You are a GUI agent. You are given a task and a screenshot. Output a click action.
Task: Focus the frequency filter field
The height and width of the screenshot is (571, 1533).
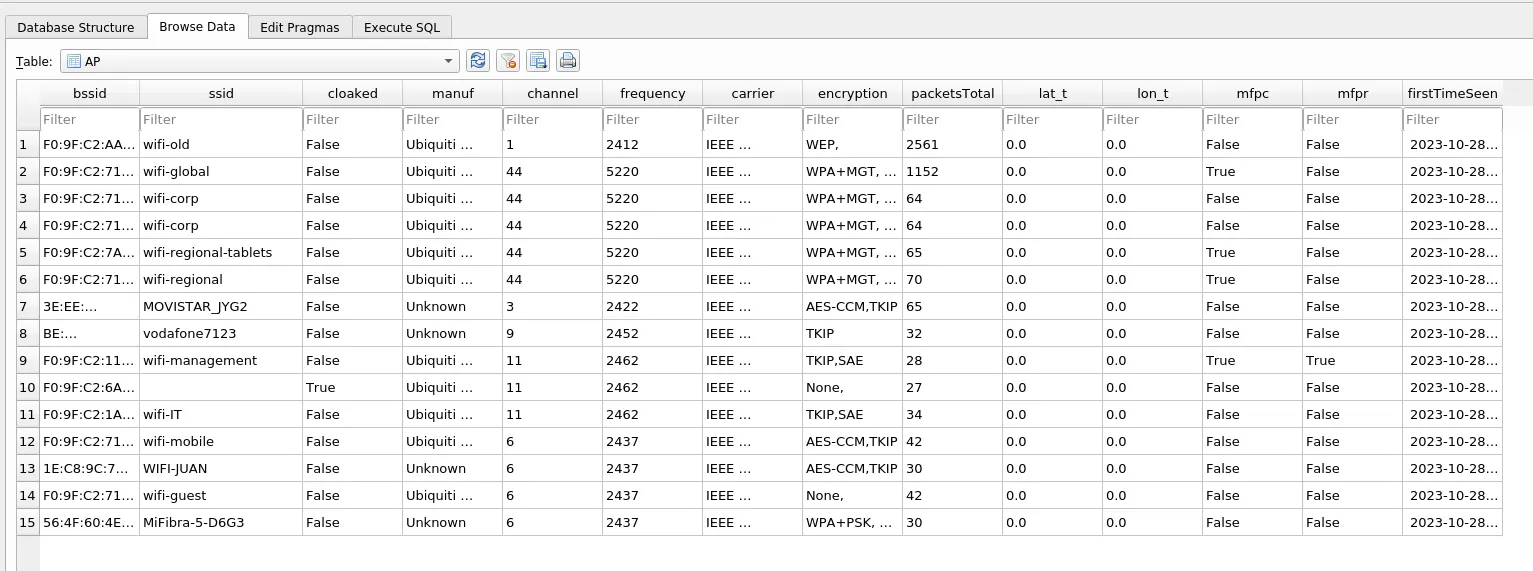[653, 119]
